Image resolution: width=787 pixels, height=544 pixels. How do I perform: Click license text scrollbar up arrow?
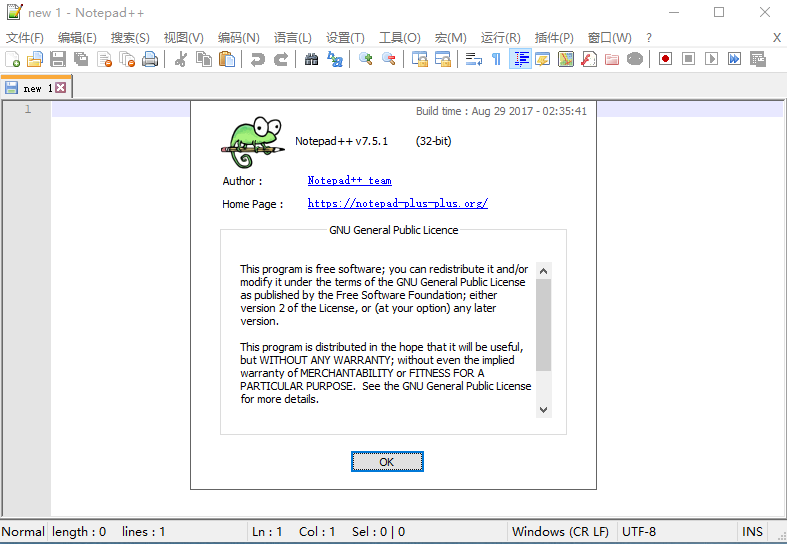point(544,271)
